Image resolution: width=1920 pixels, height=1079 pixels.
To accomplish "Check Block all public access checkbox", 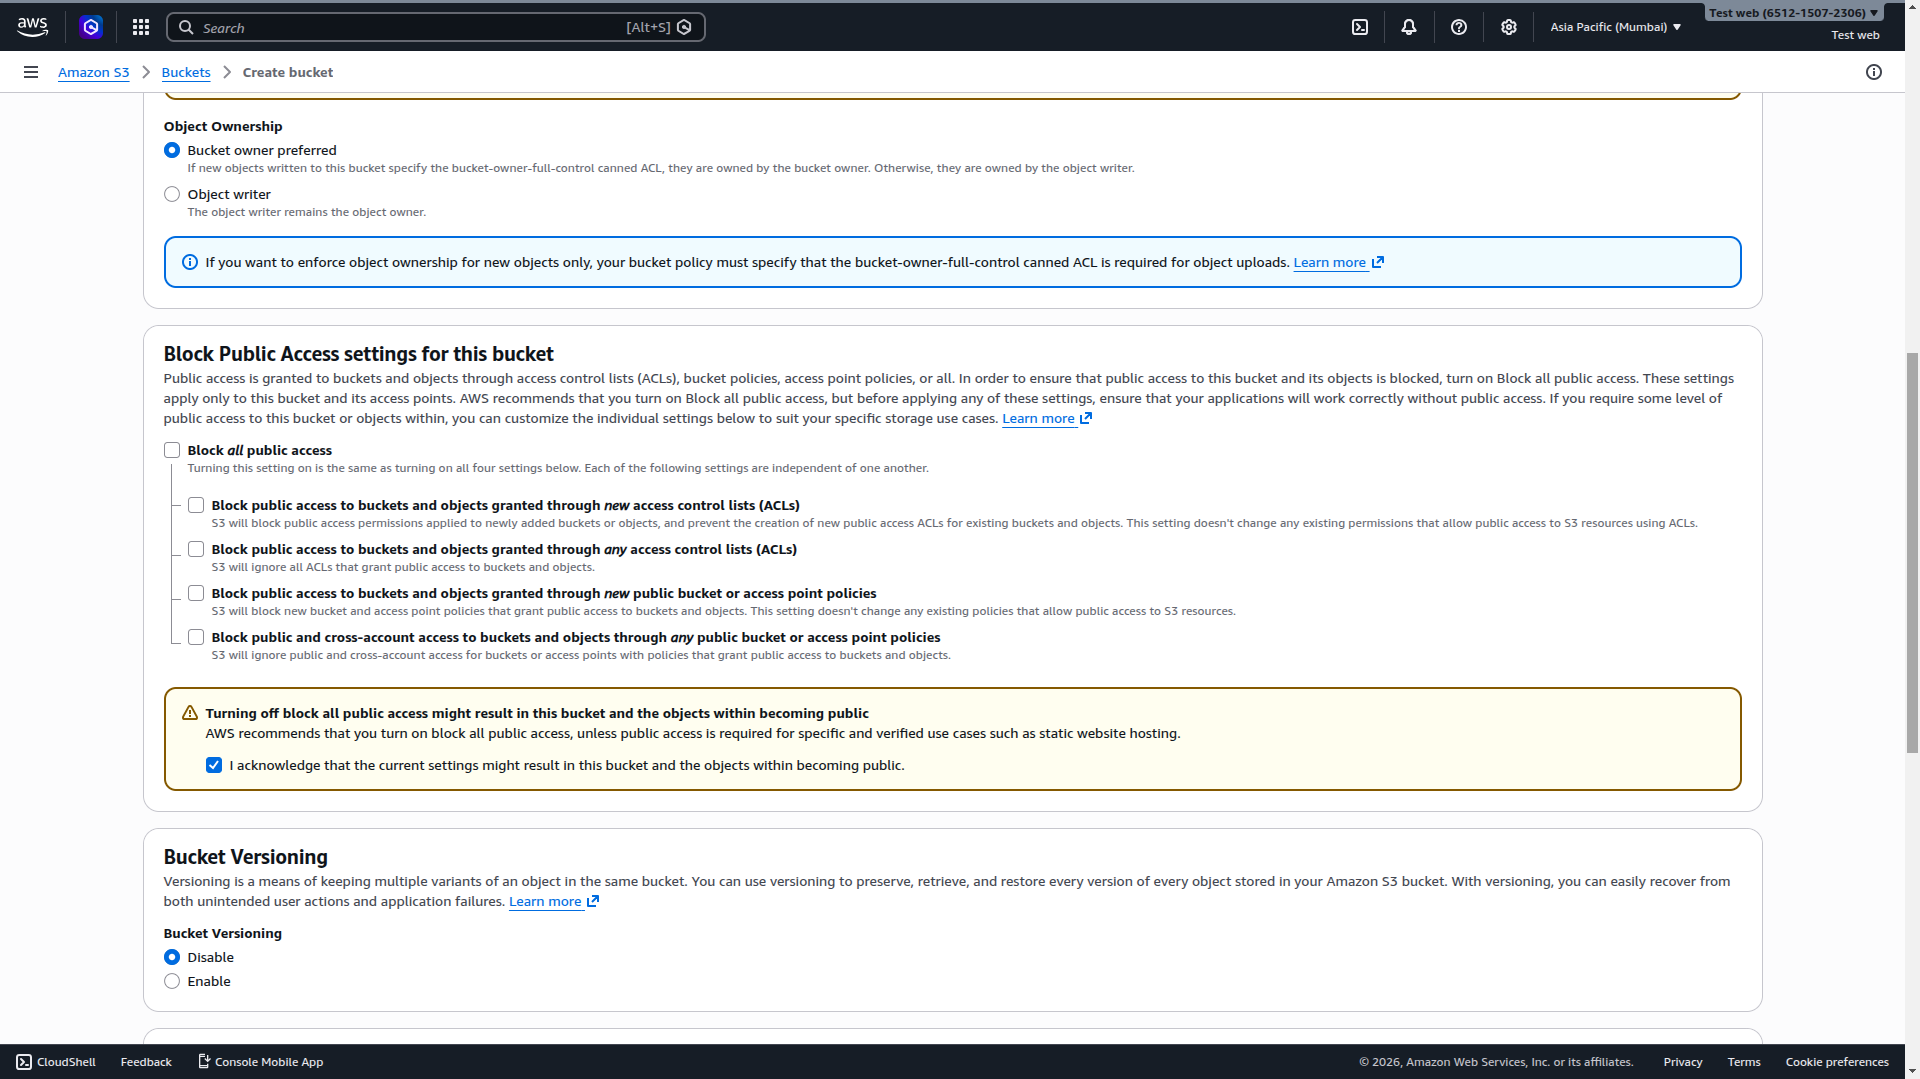I will click(172, 450).
